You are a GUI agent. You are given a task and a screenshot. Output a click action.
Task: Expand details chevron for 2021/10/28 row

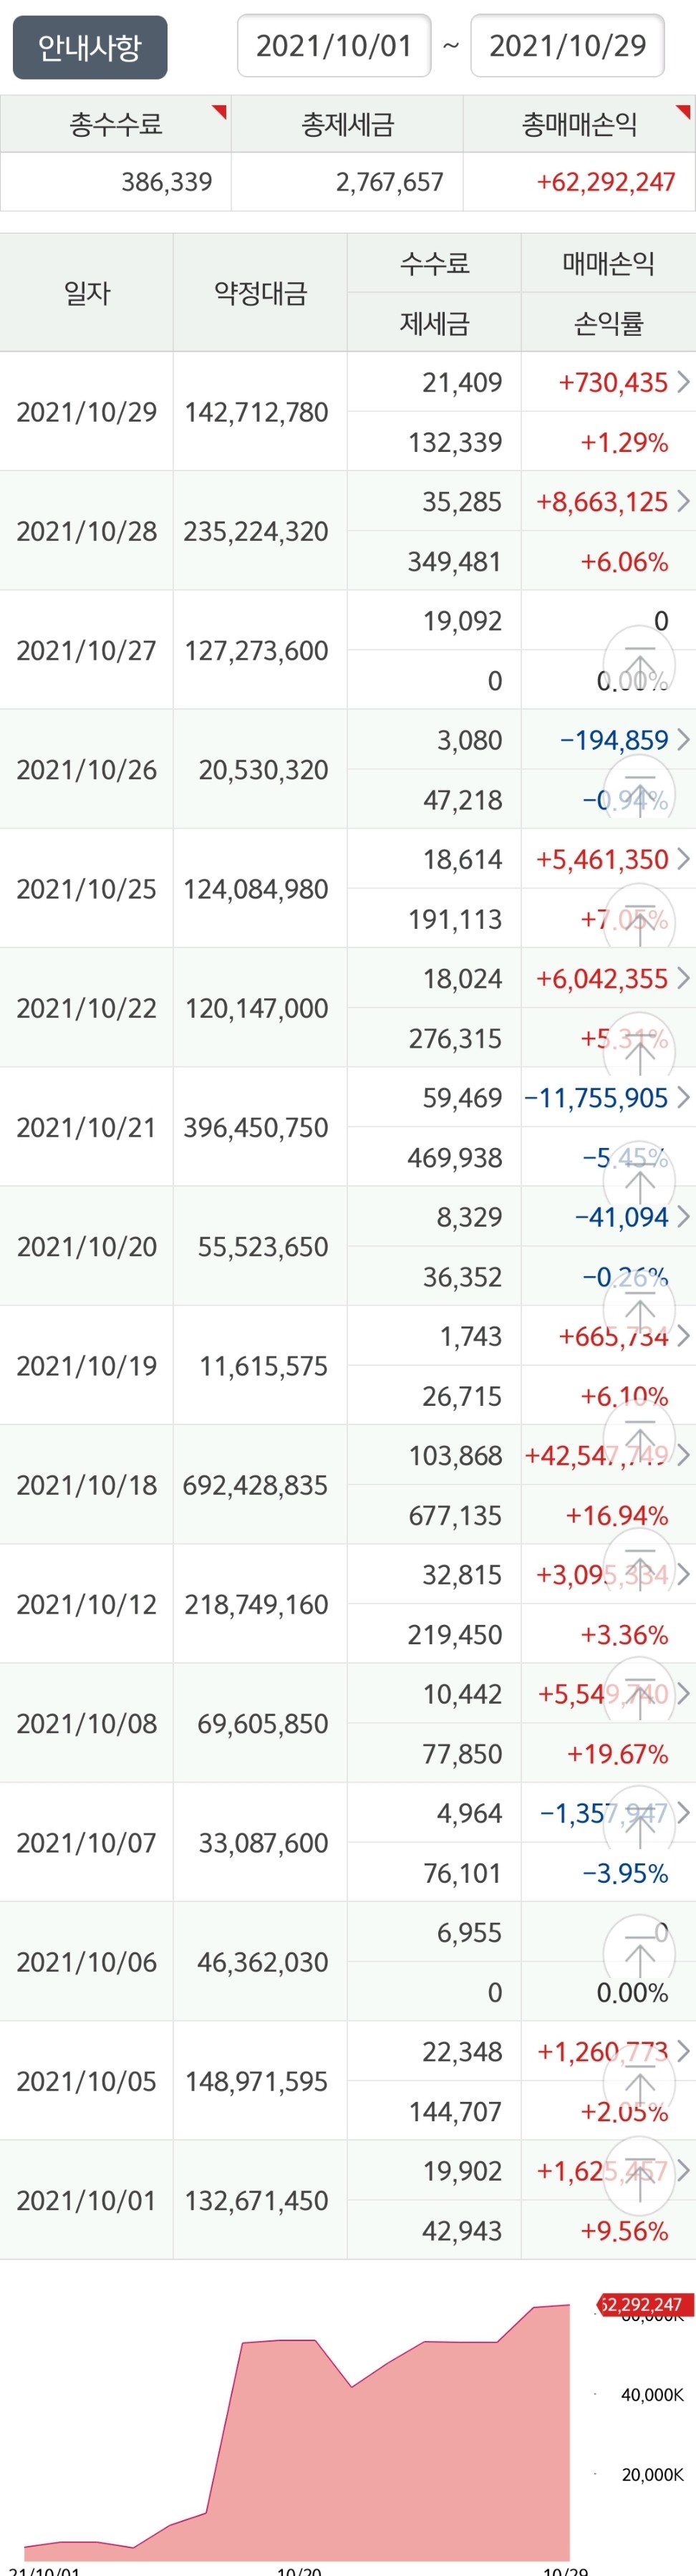pyautogui.click(x=684, y=501)
